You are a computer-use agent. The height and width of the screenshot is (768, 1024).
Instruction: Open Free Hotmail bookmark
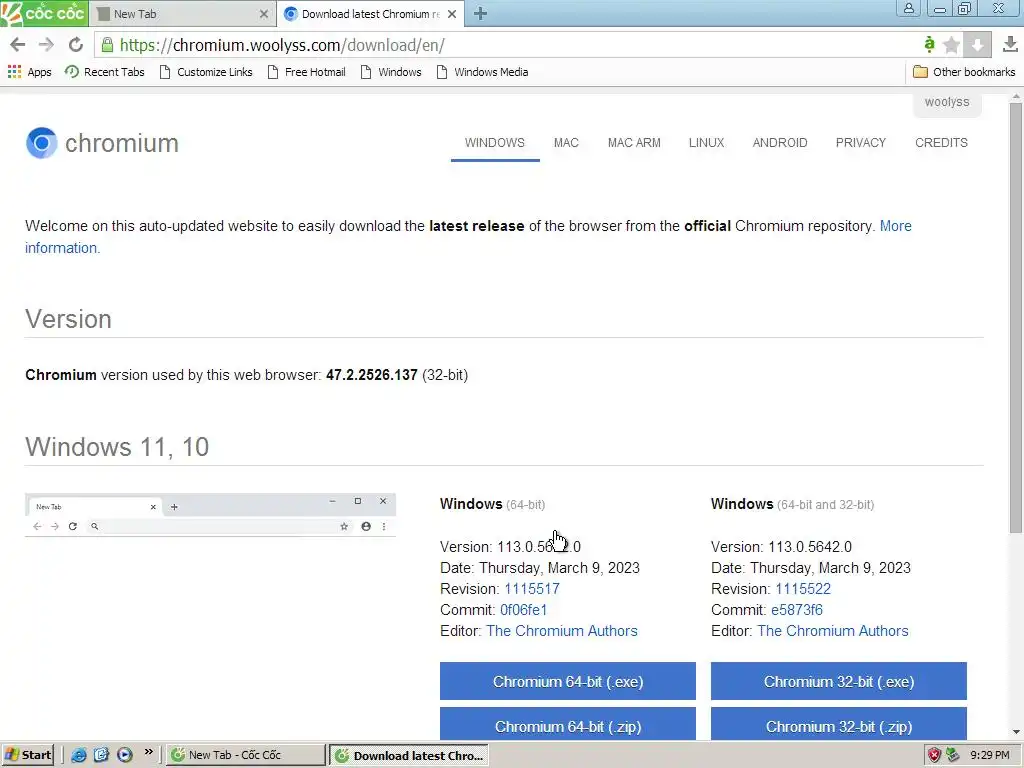(x=306, y=72)
